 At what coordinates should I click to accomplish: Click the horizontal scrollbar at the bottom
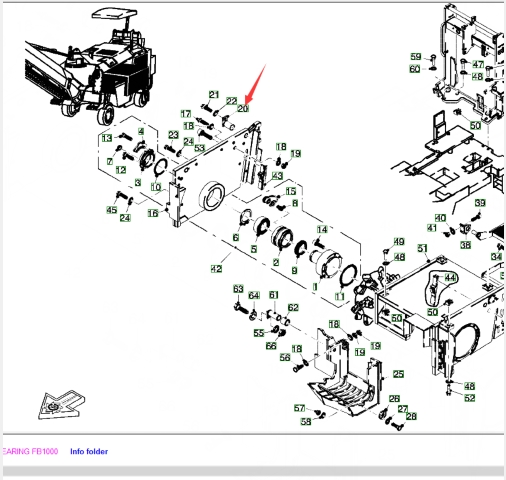point(253,471)
